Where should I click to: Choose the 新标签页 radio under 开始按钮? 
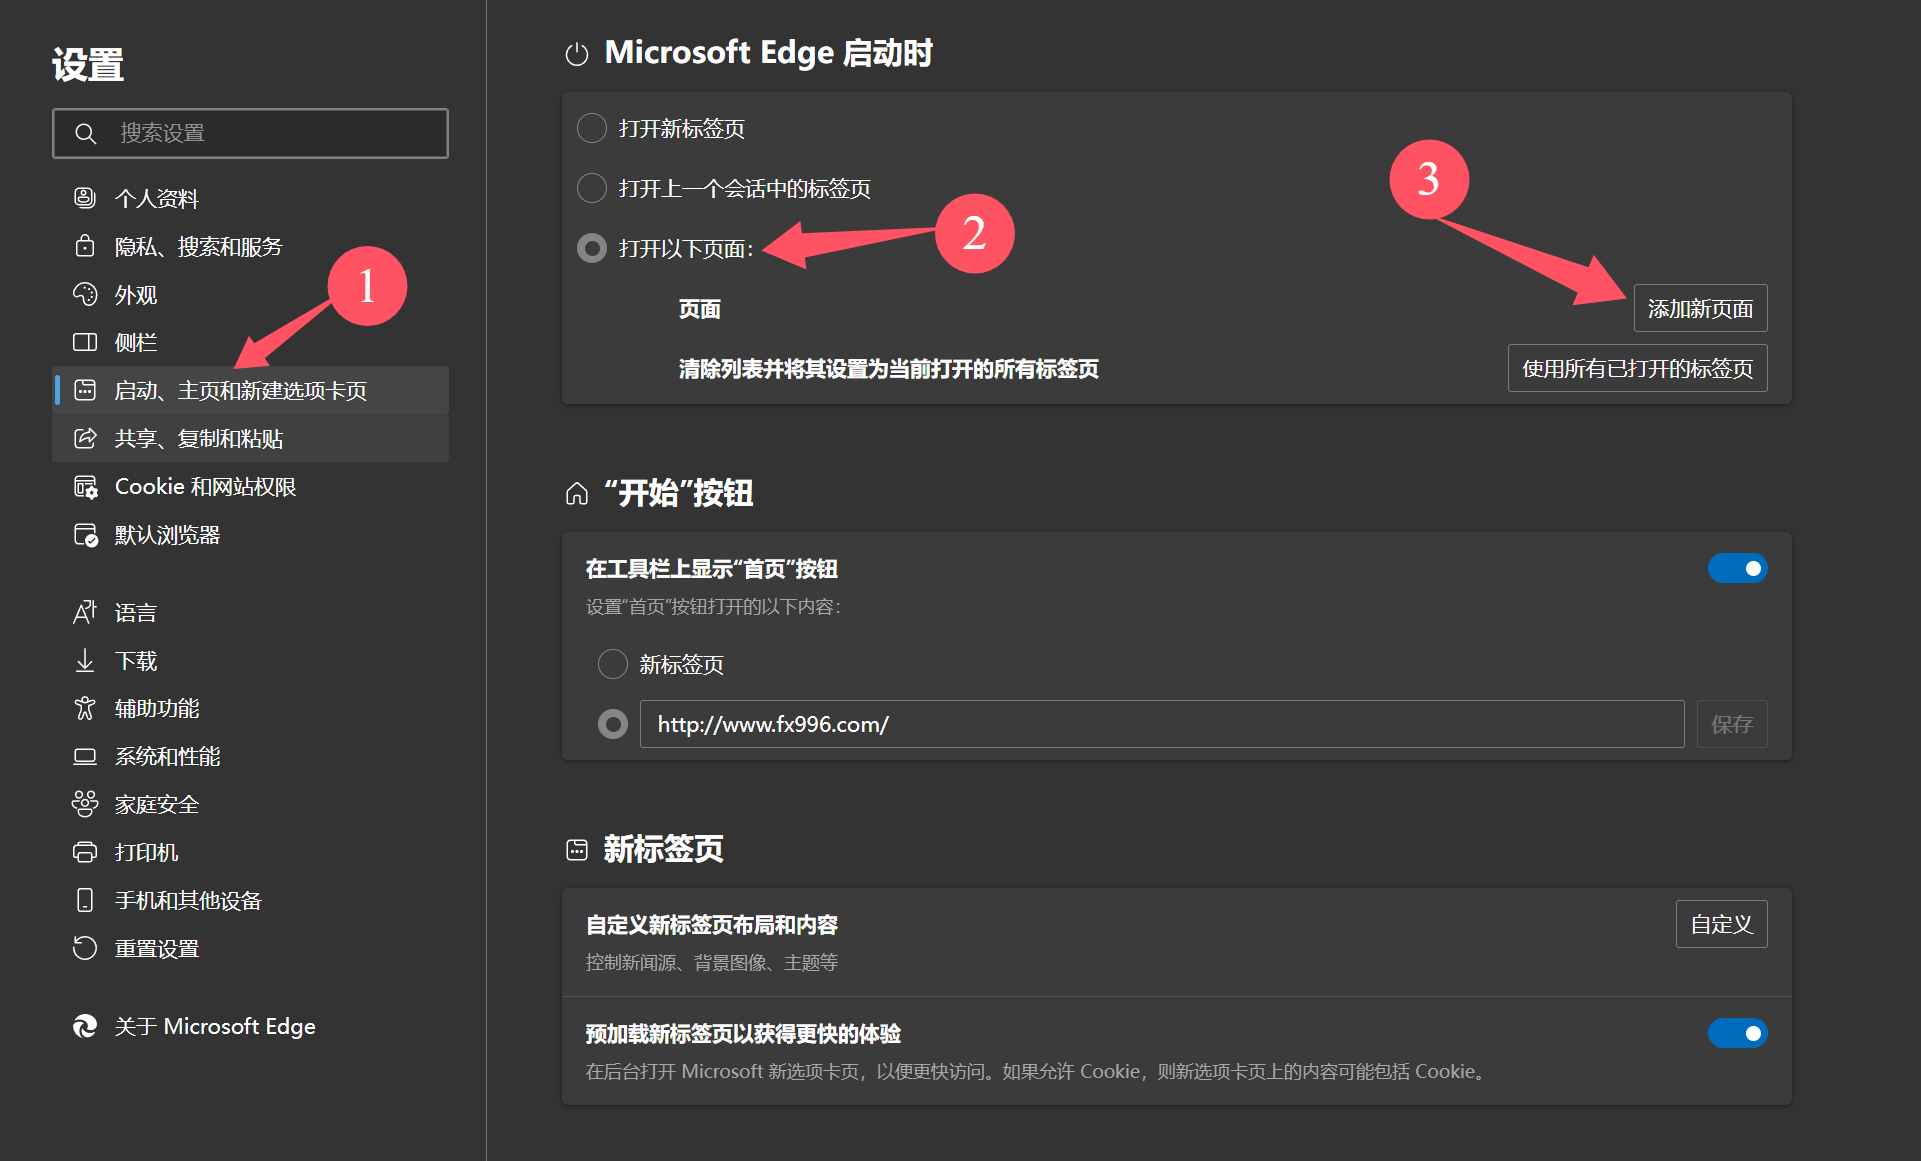612,664
